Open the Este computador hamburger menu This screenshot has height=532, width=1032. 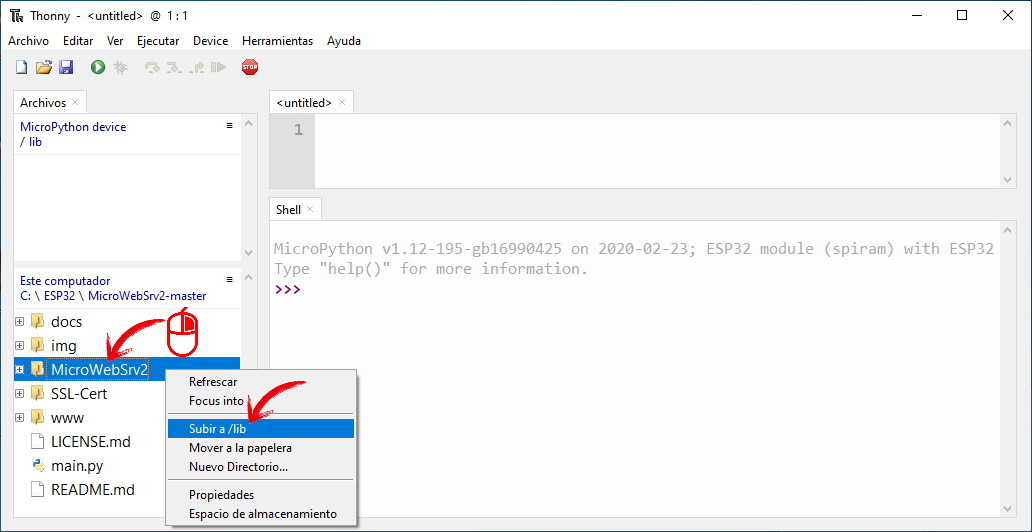pyautogui.click(x=230, y=279)
